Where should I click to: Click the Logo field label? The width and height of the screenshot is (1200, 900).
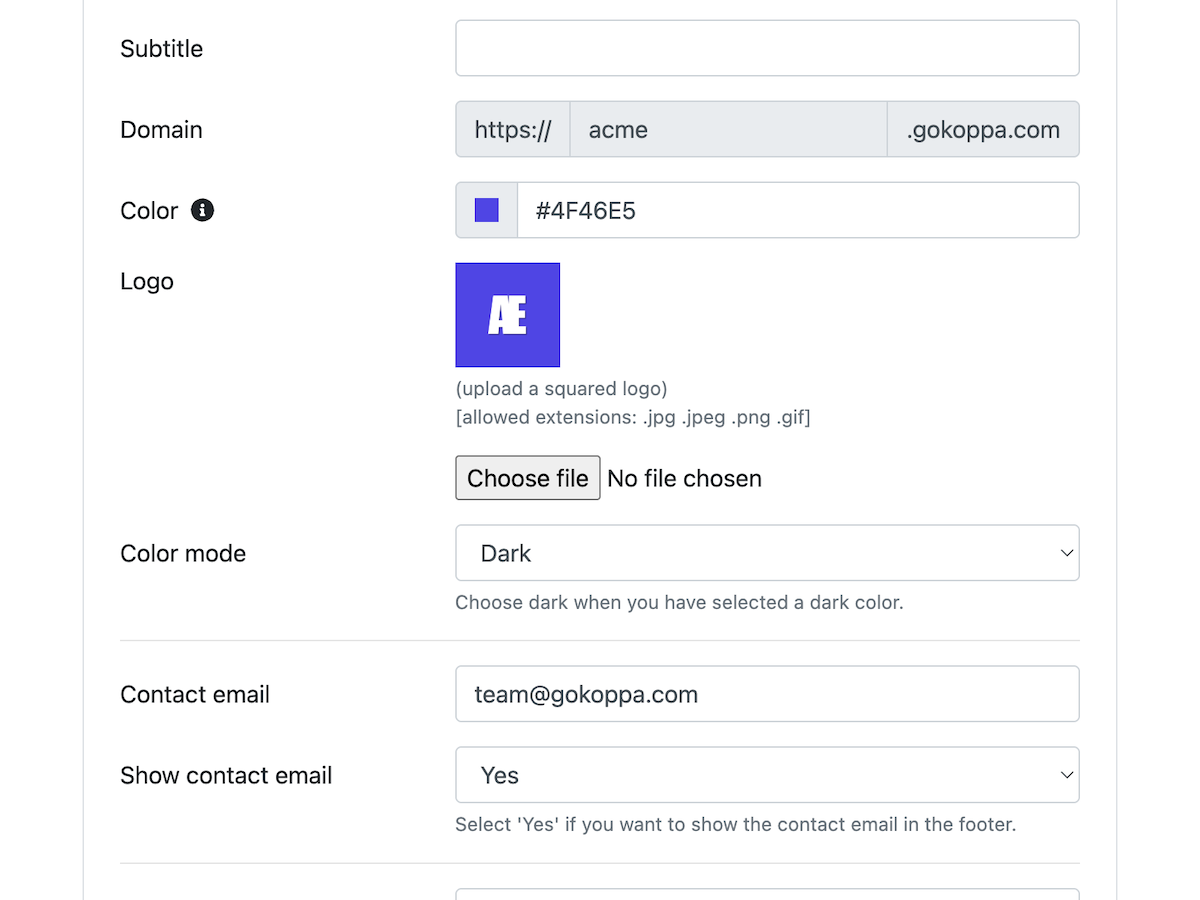pos(147,281)
